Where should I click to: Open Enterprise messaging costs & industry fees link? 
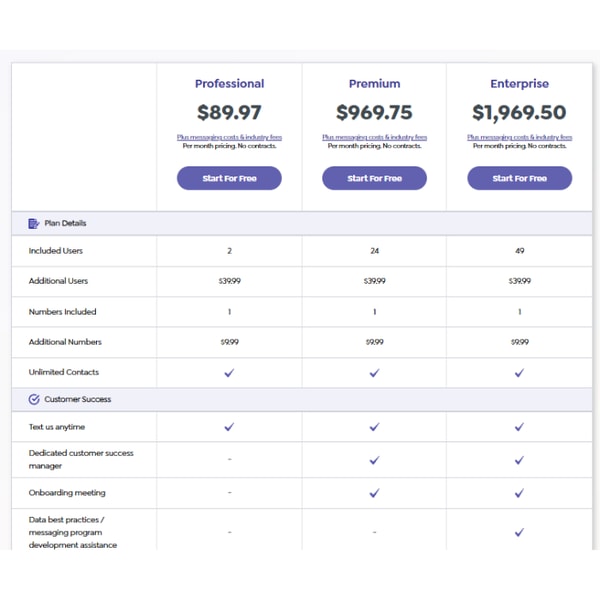(x=520, y=137)
